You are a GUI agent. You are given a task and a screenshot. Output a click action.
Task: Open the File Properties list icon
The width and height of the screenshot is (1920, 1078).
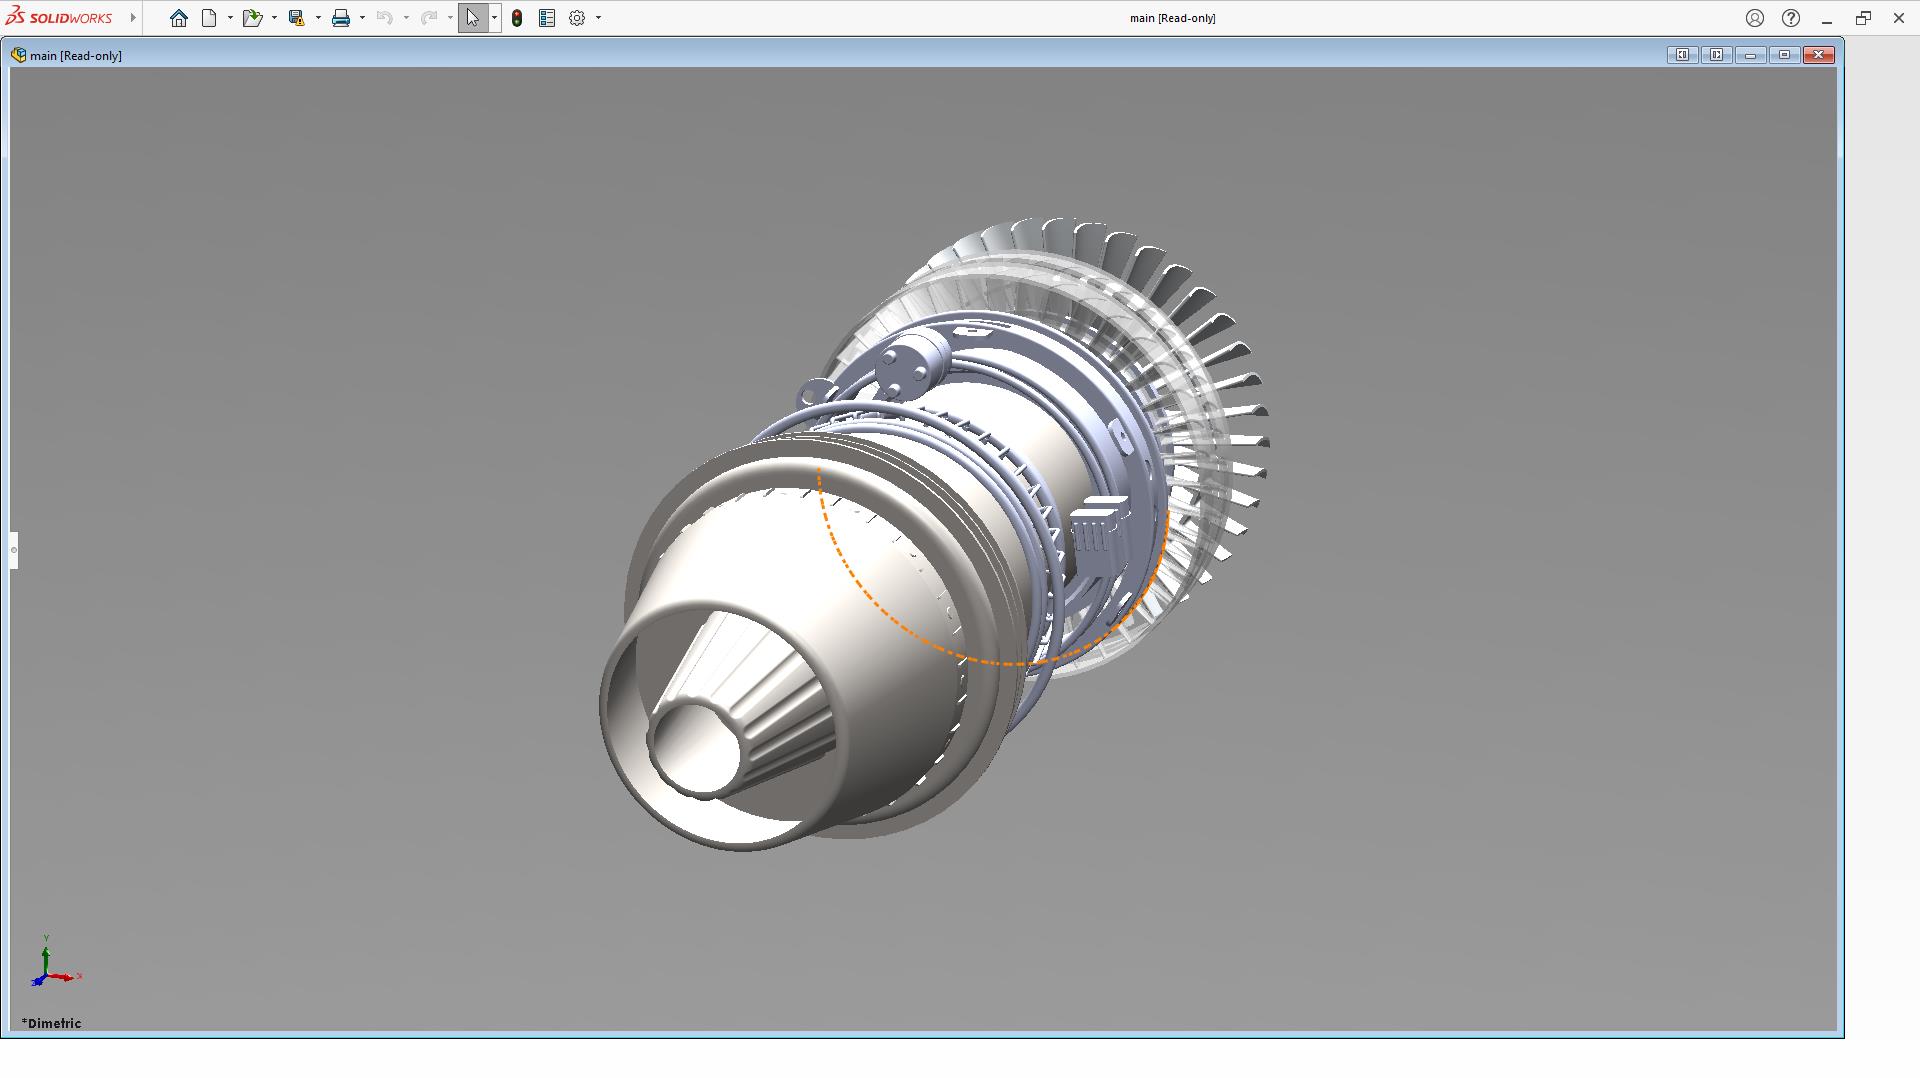coord(547,18)
